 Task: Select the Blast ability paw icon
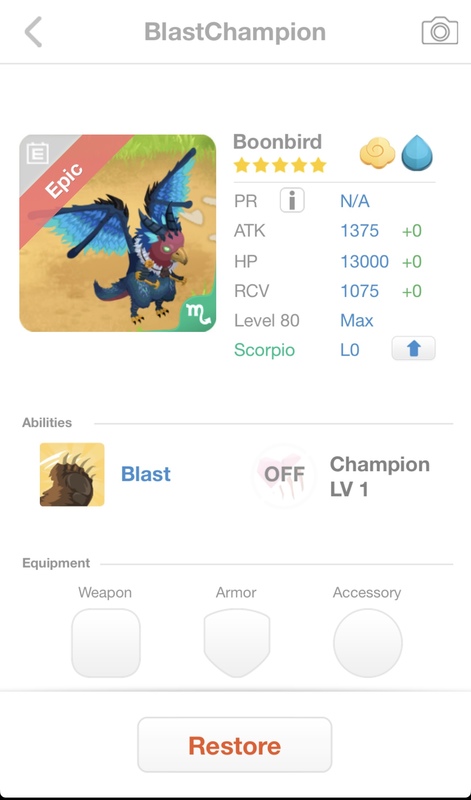72,474
